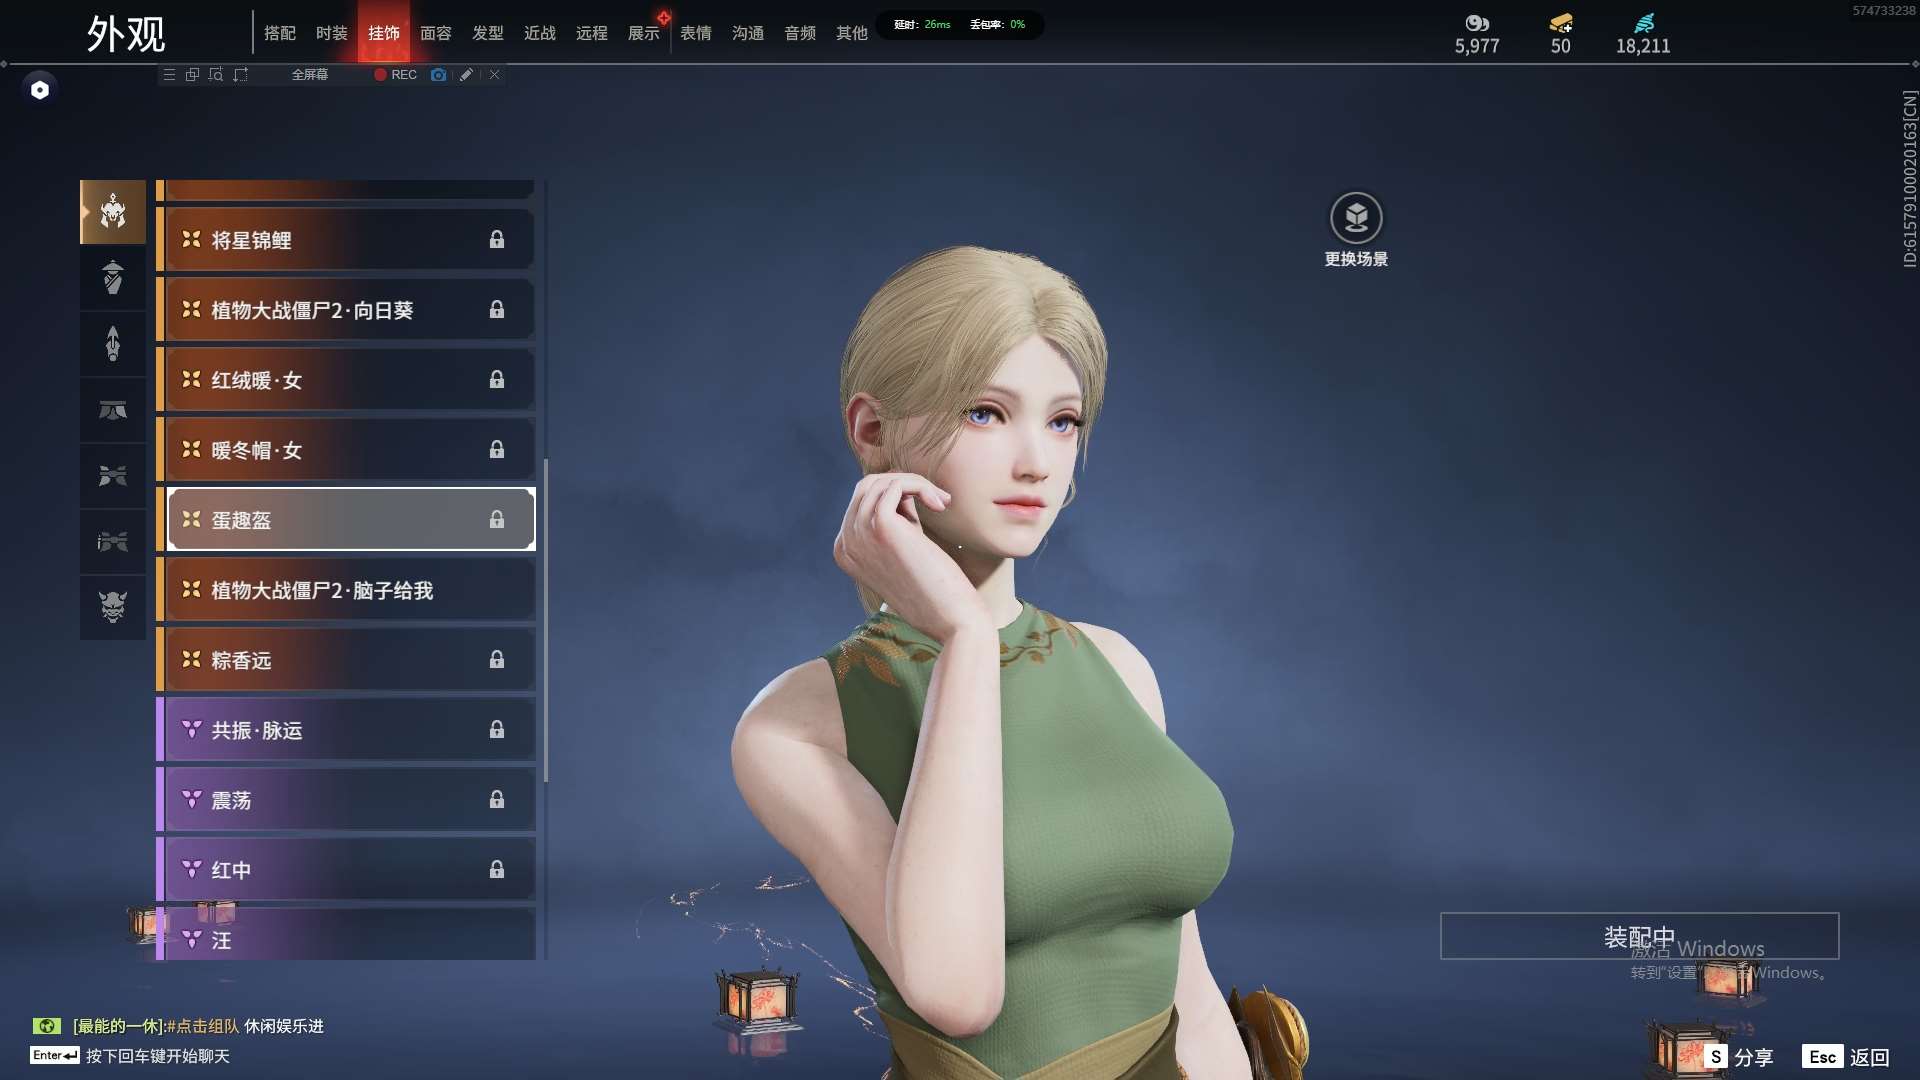1920x1080 pixels.
Task: Select the helmet headwear sidebar category
Action: coord(113,211)
